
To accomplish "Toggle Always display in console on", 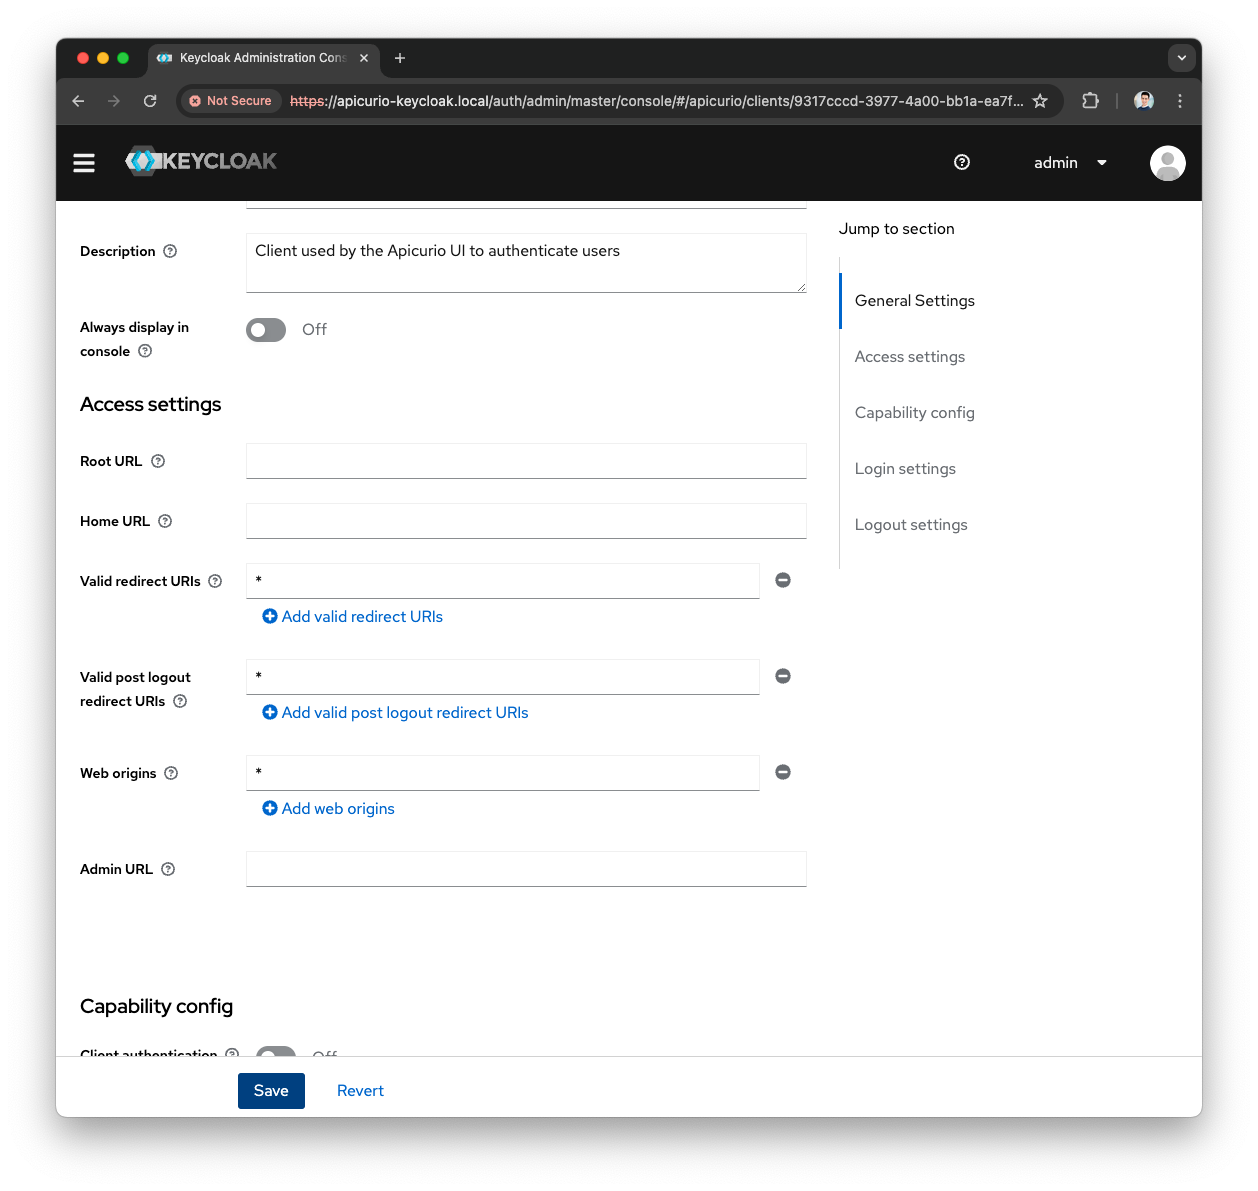I will tap(265, 329).
